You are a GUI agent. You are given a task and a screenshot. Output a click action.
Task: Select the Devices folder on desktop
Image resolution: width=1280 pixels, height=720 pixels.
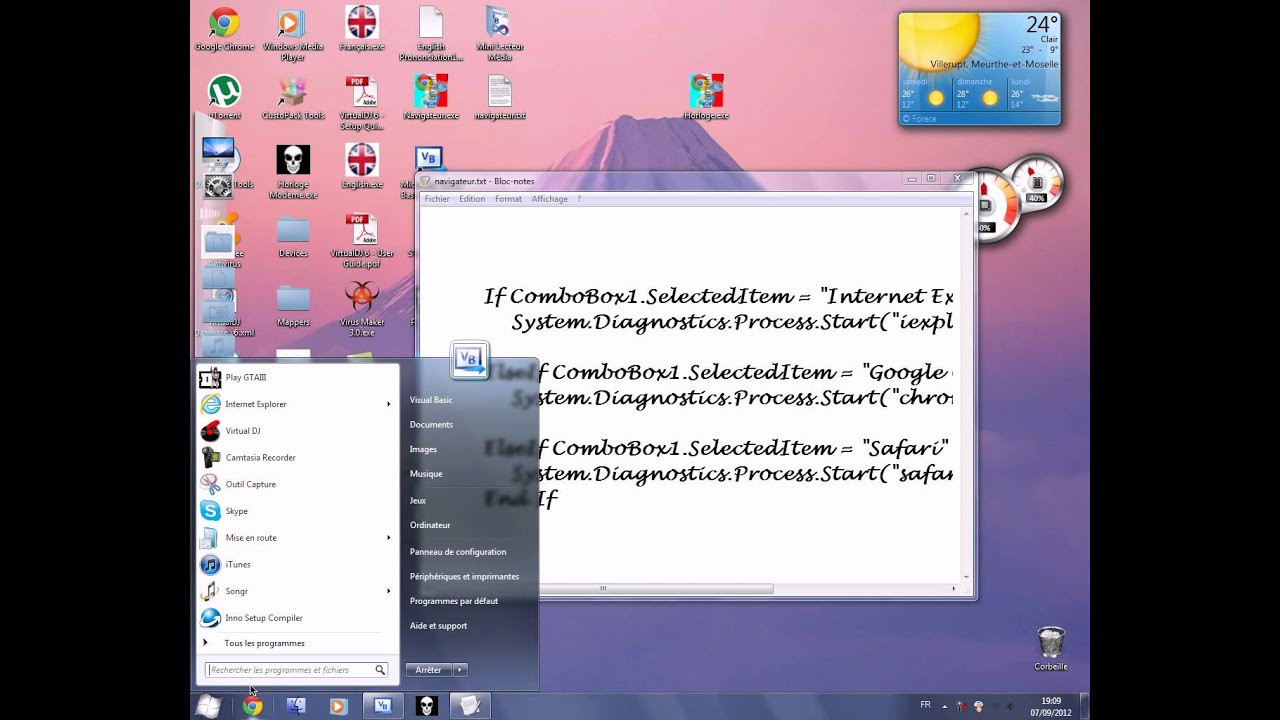click(293, 236)
